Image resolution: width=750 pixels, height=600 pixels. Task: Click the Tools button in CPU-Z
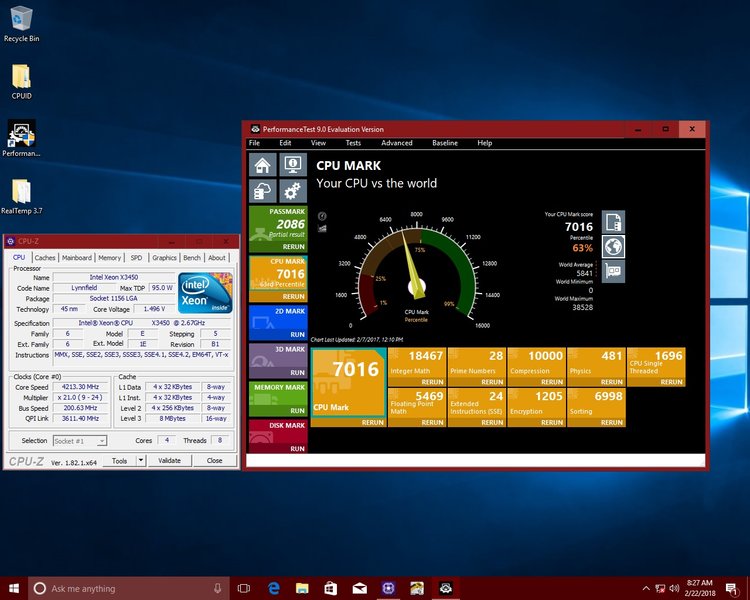tap(119, 461)
